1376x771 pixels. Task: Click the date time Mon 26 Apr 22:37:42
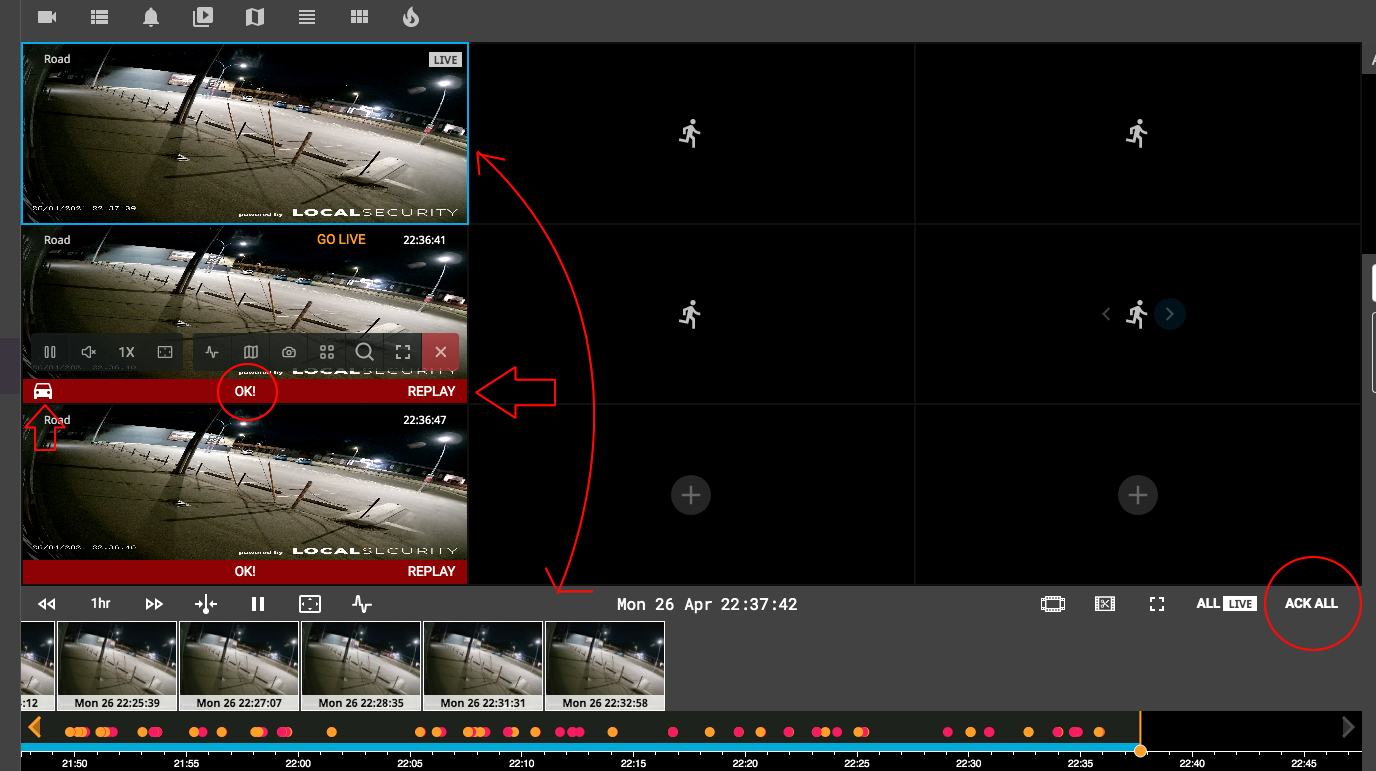coord(707,605)
